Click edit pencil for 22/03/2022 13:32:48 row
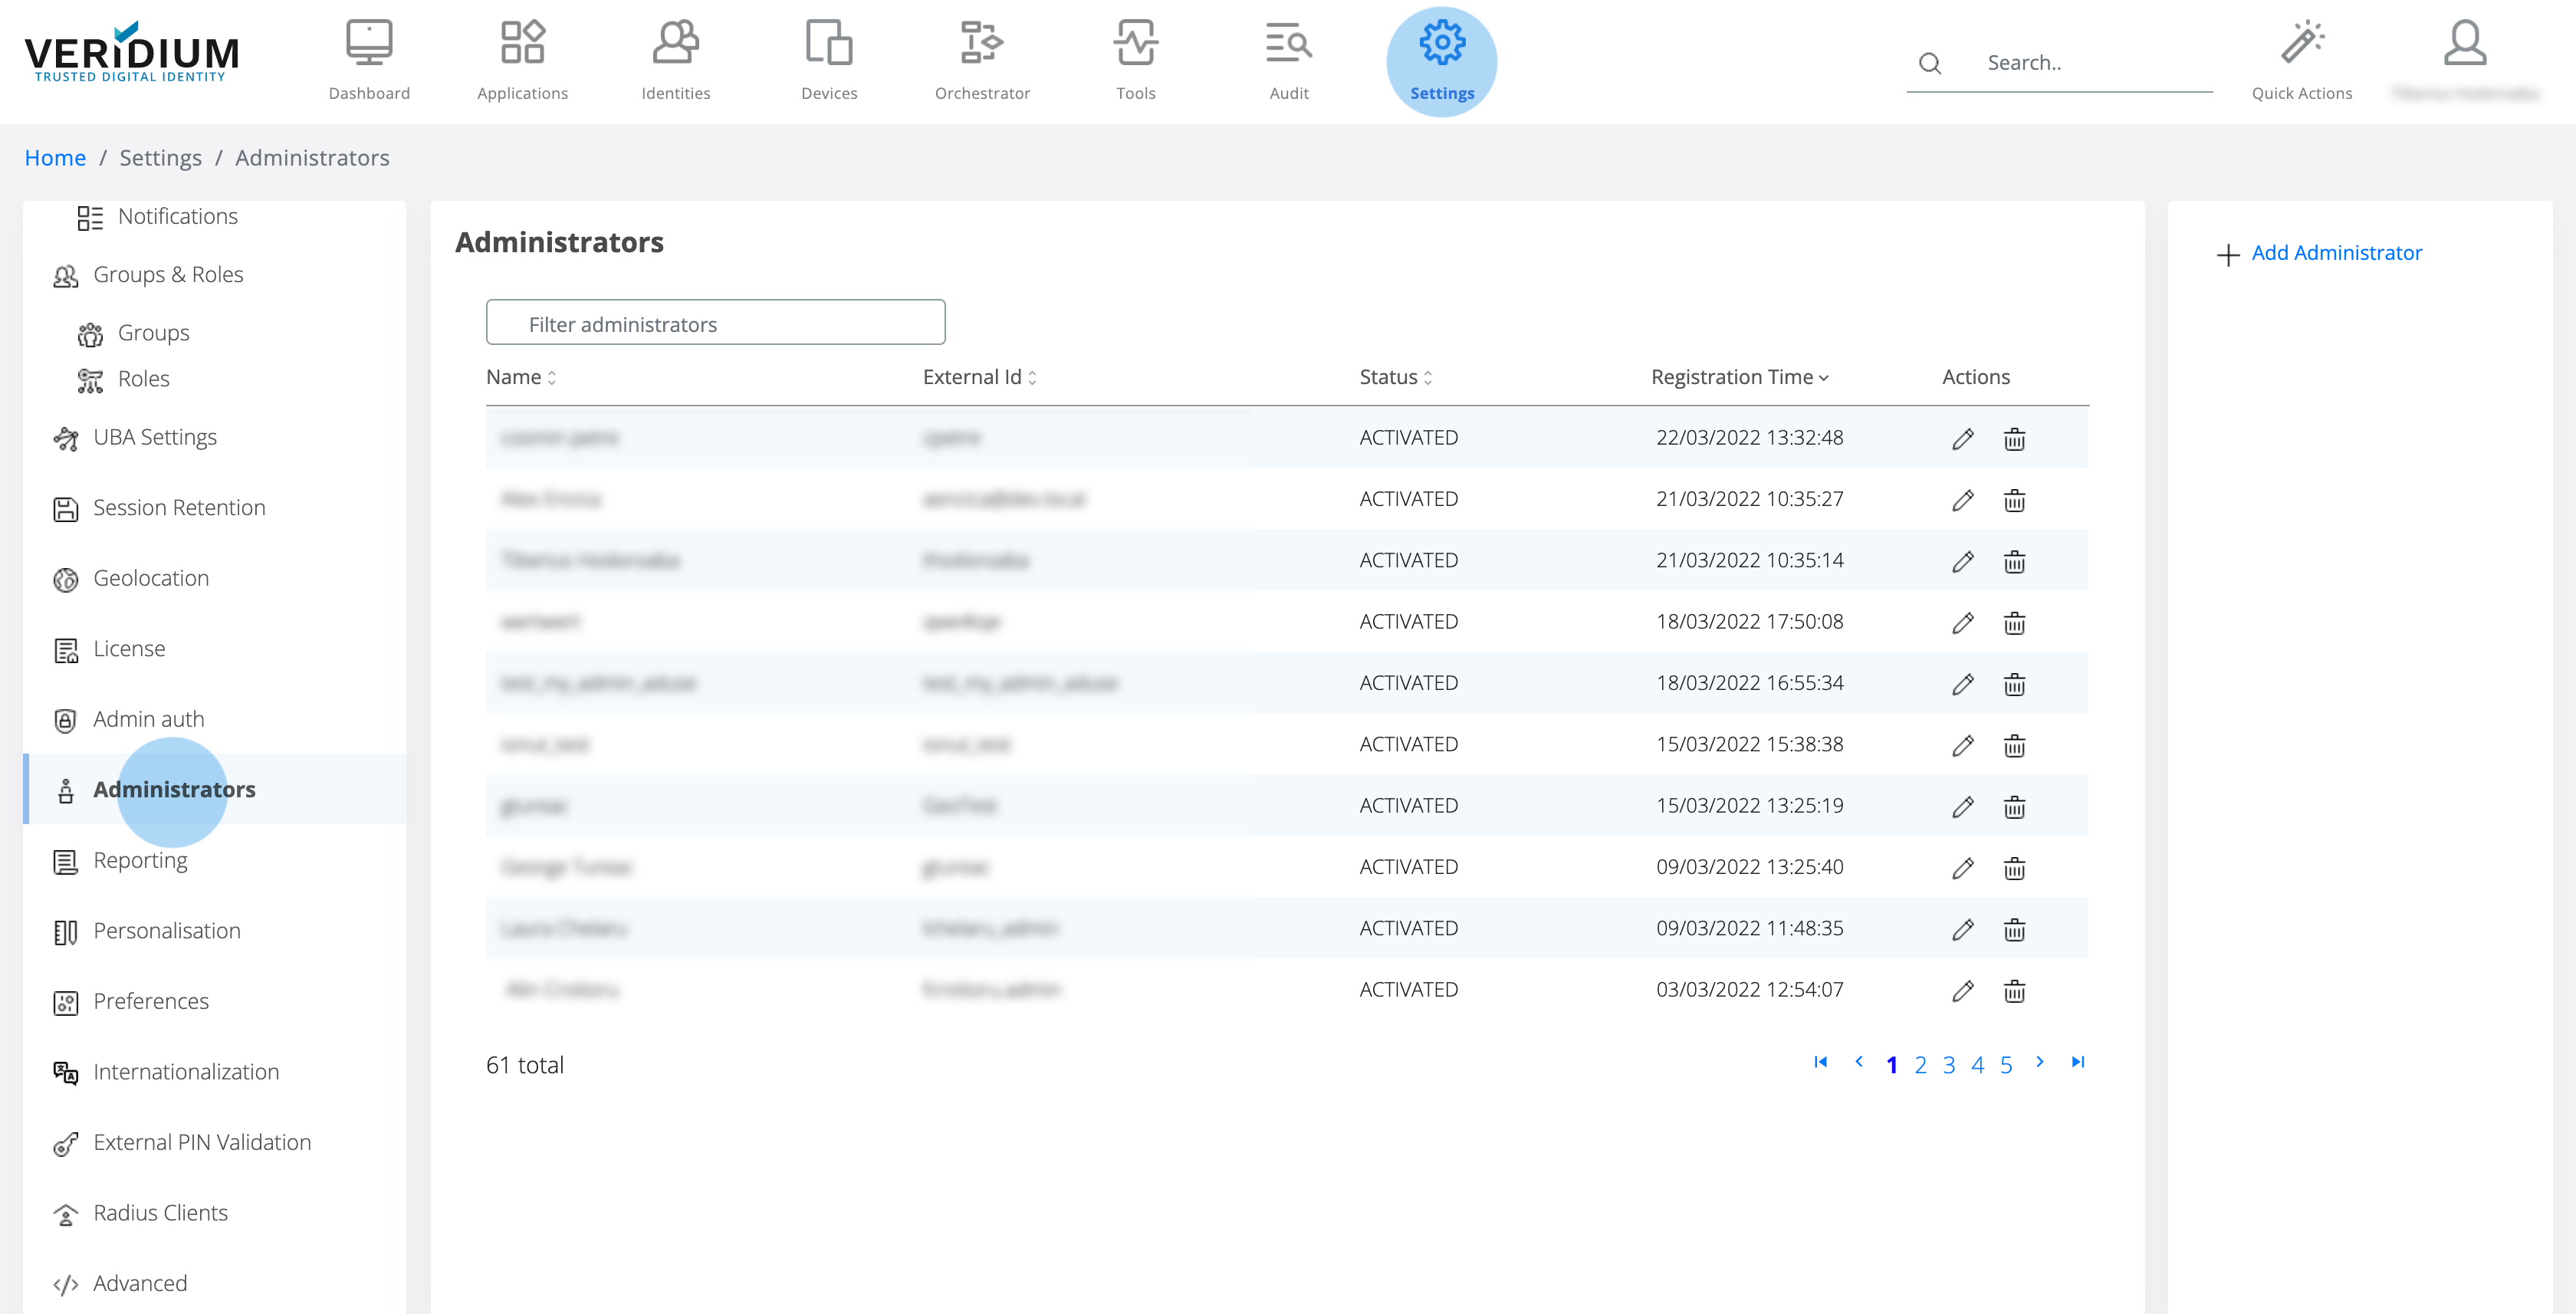 coord(1962,439)
